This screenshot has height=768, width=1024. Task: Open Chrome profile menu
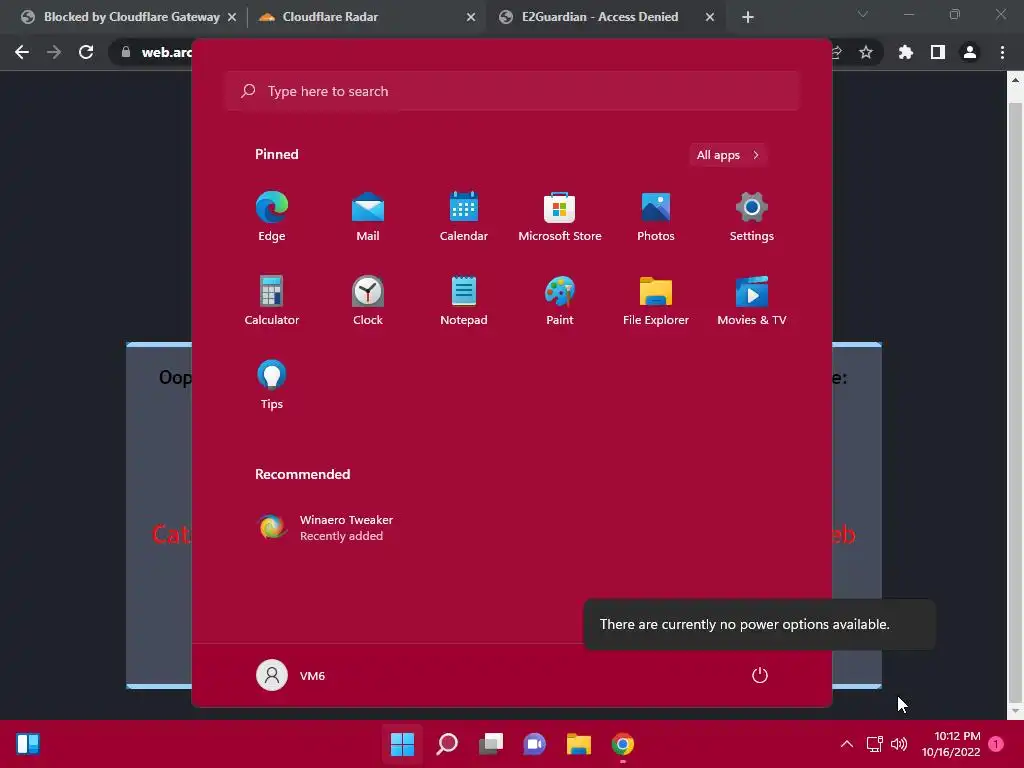(x=970, y=52)
